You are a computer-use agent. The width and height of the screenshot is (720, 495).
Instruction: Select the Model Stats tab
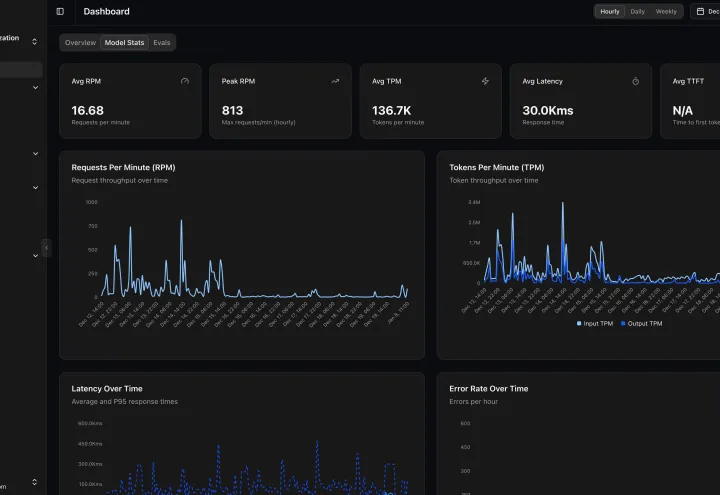pyautogui.click(x=124, y=43)
